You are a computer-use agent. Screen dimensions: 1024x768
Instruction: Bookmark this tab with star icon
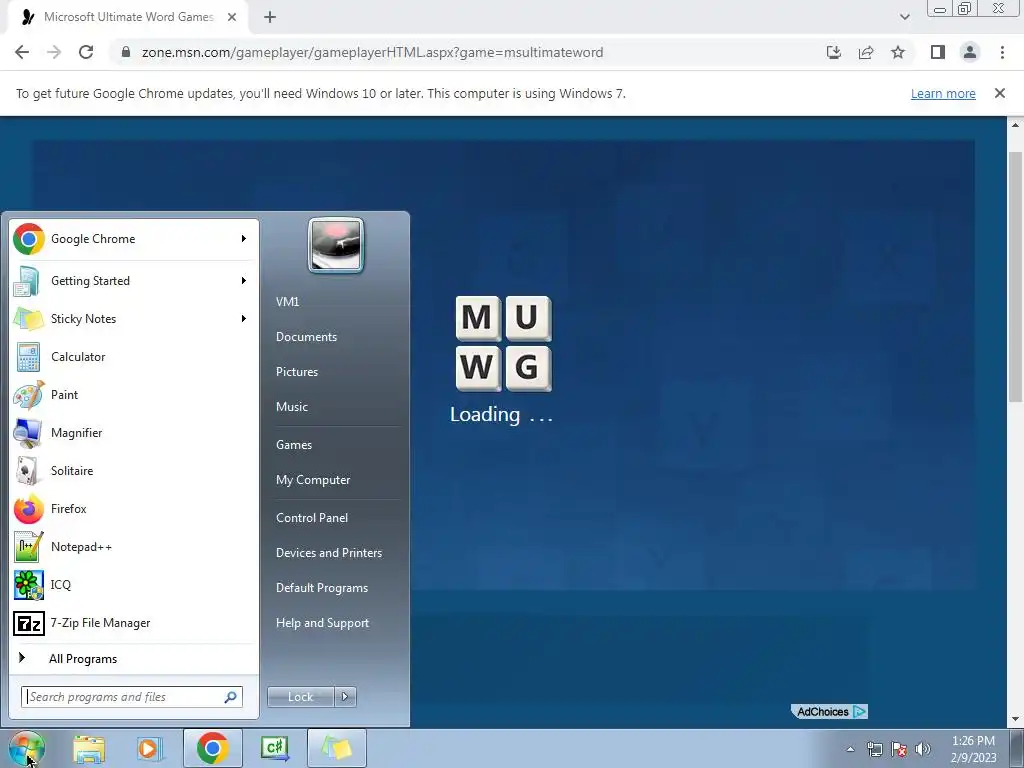898,52
